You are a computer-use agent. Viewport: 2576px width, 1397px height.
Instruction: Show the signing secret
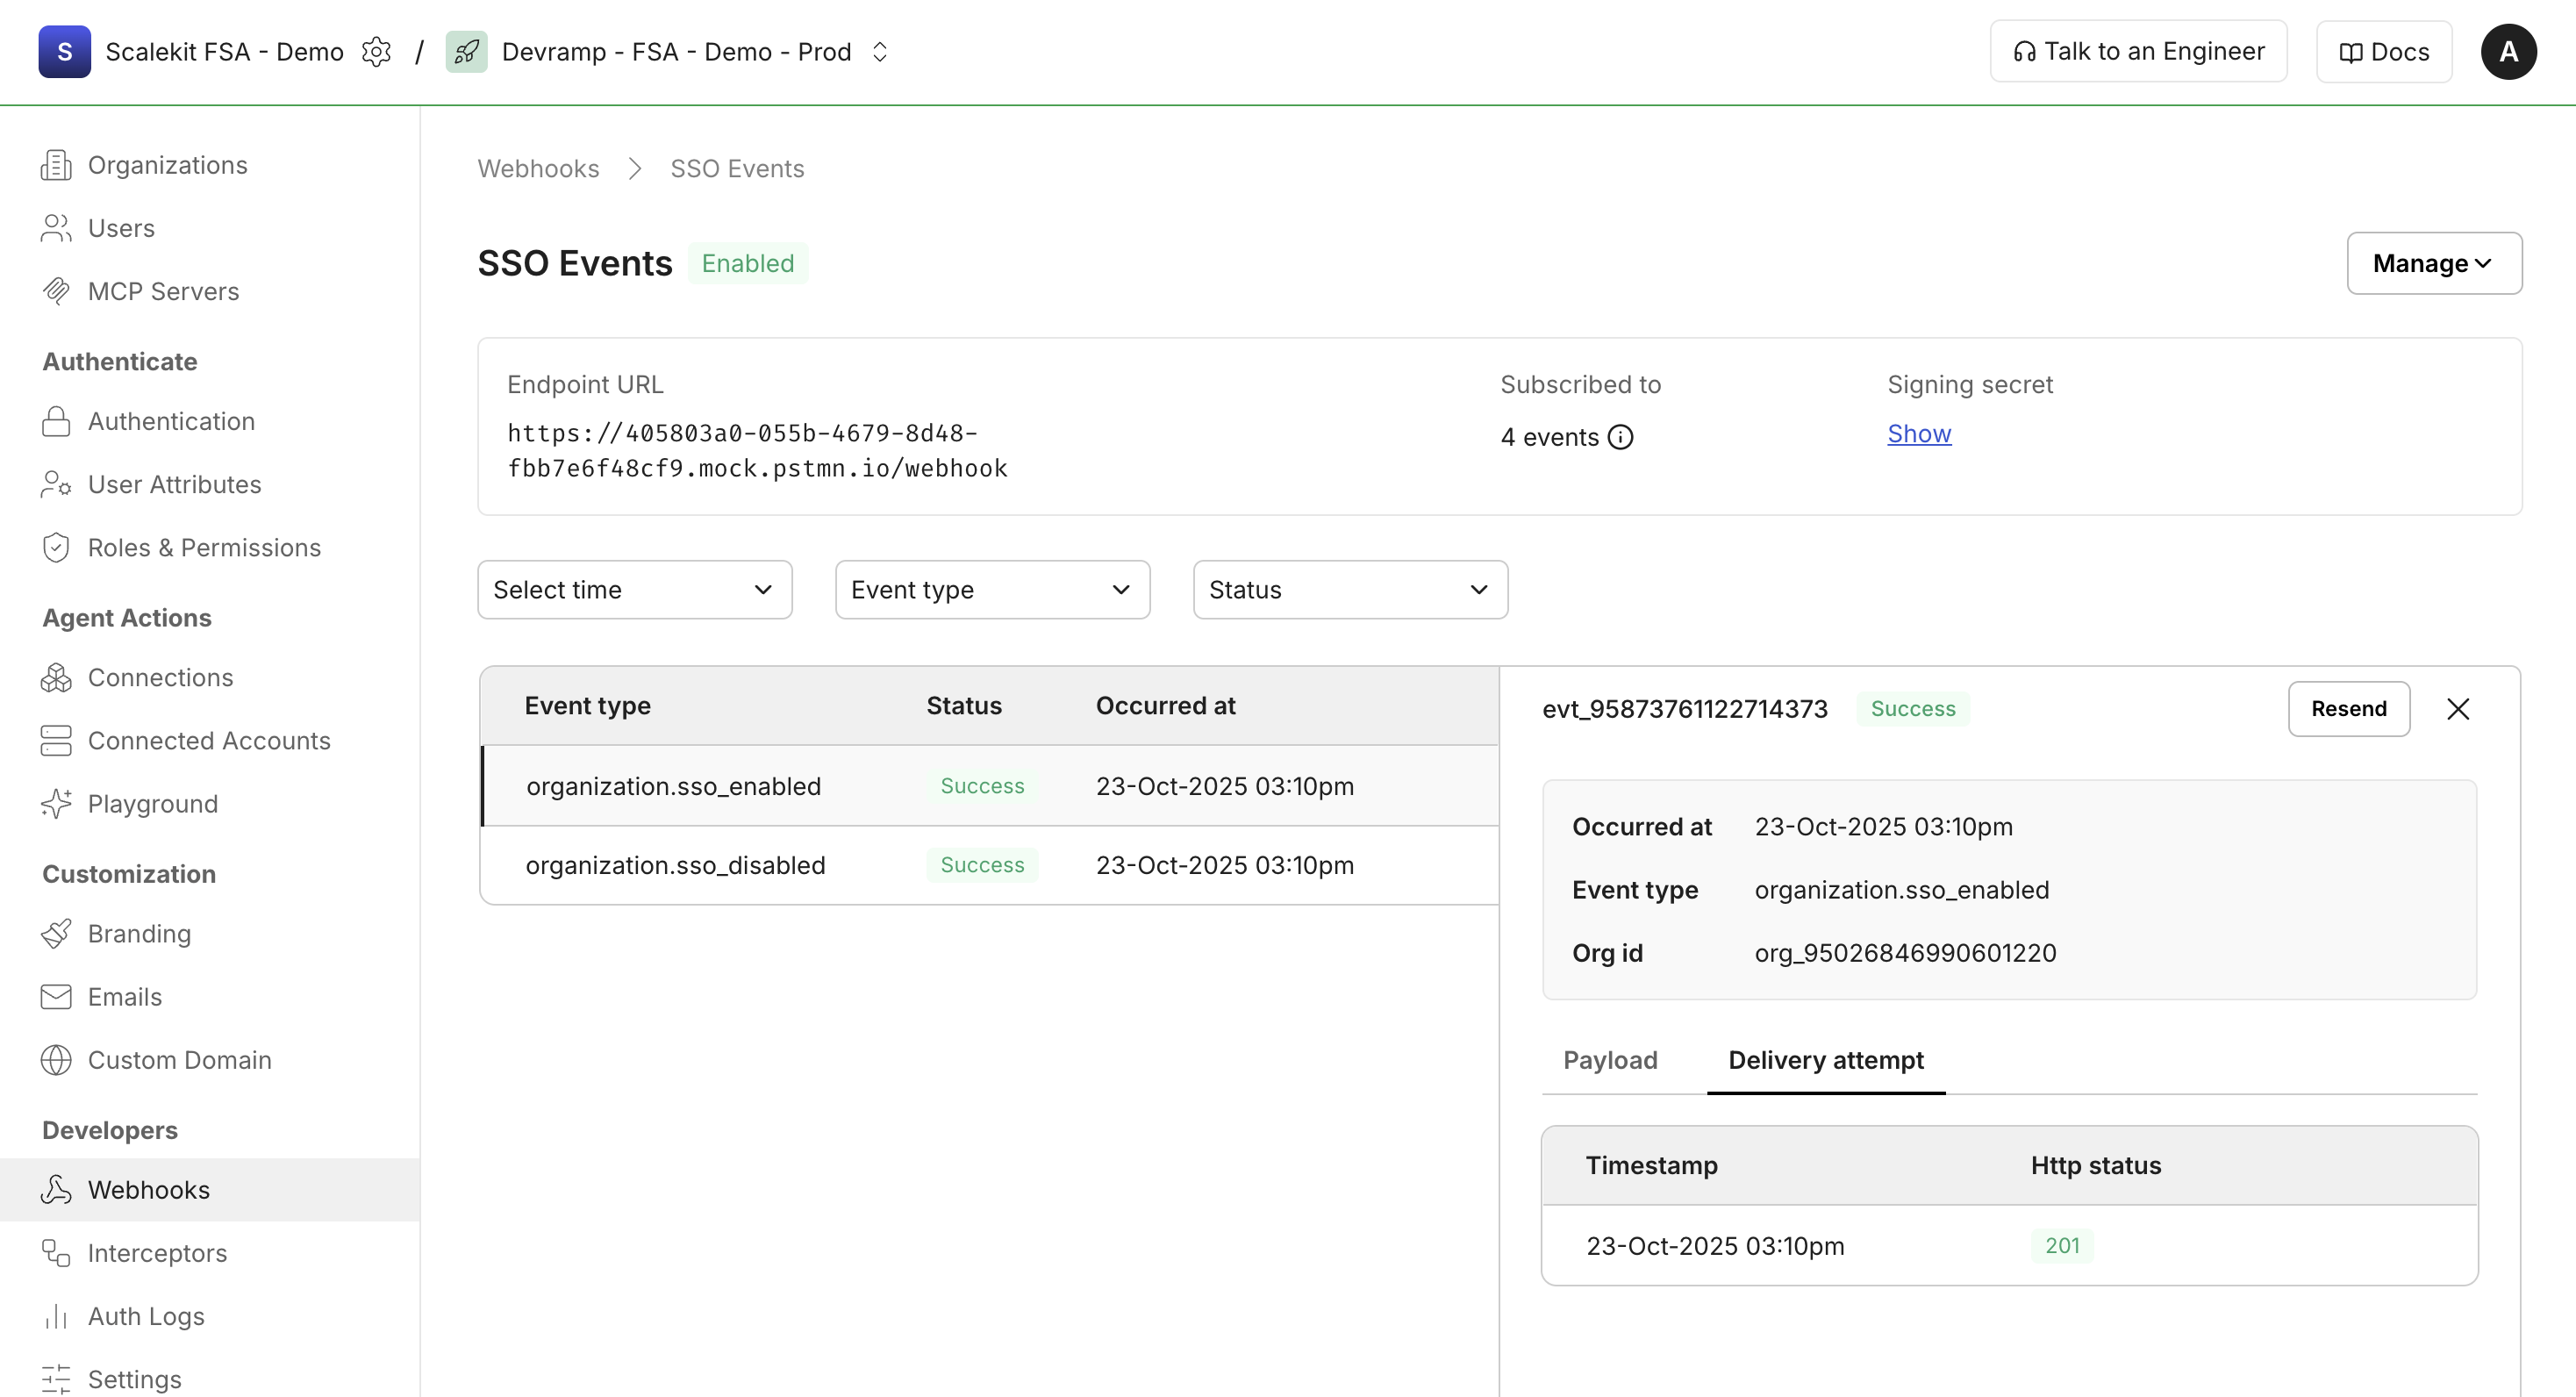pos(1918,434)
